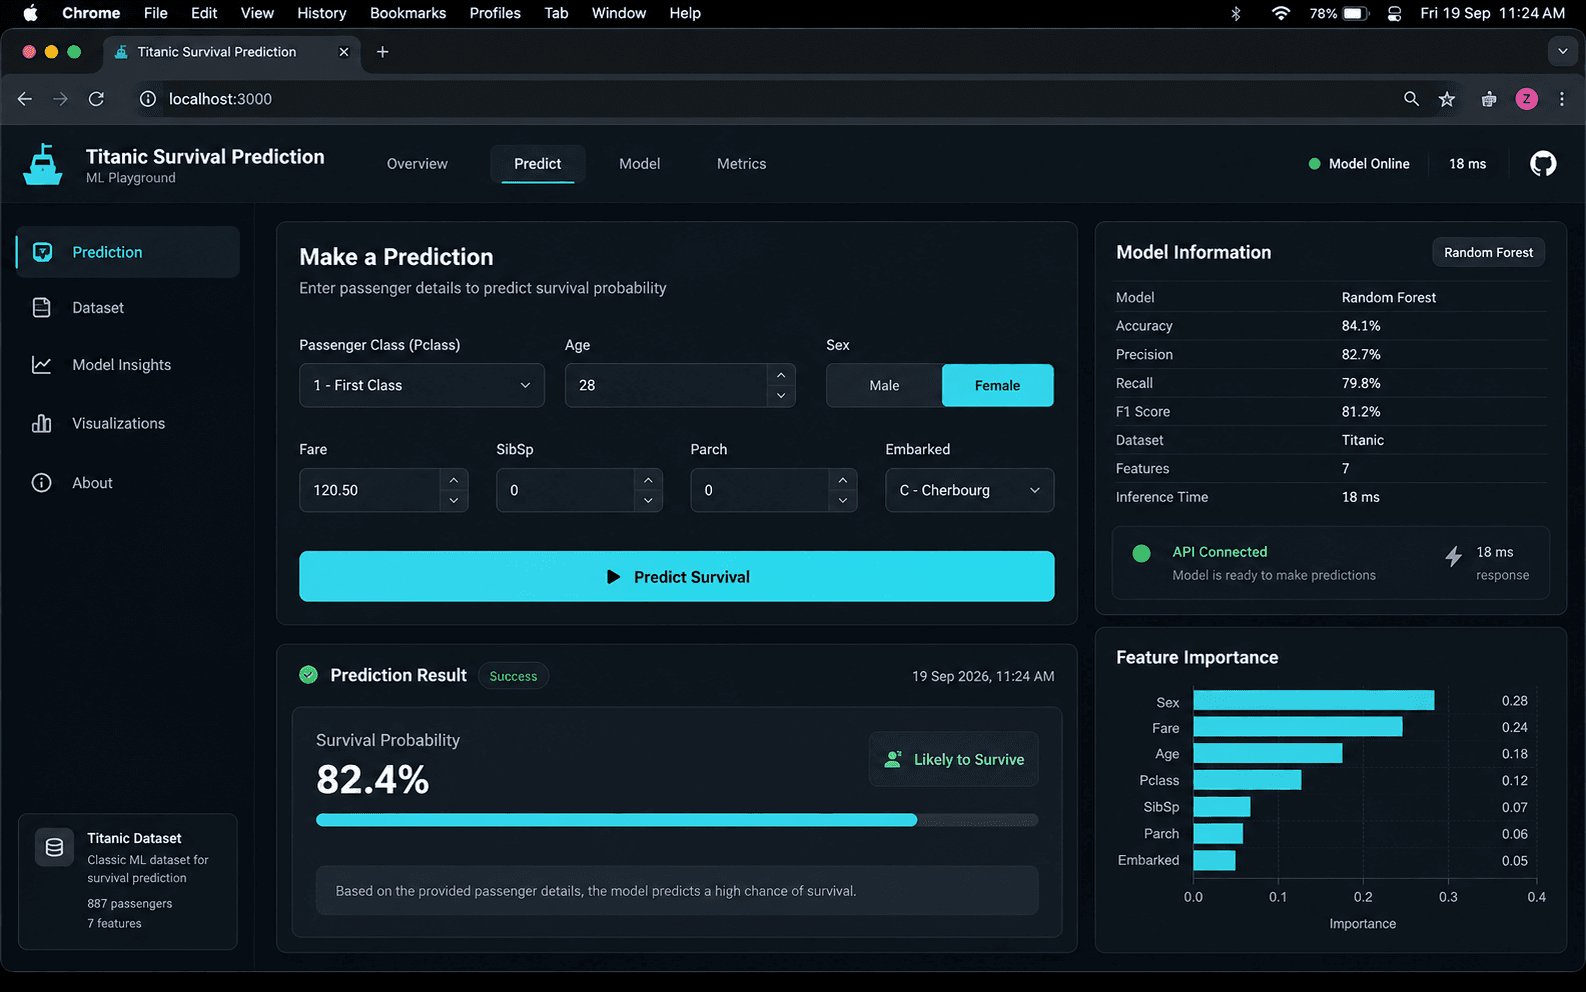Click the Chrome search magnifier icon
Viewport: 1586px width, 992px height.
click(x=1411, y=99)
